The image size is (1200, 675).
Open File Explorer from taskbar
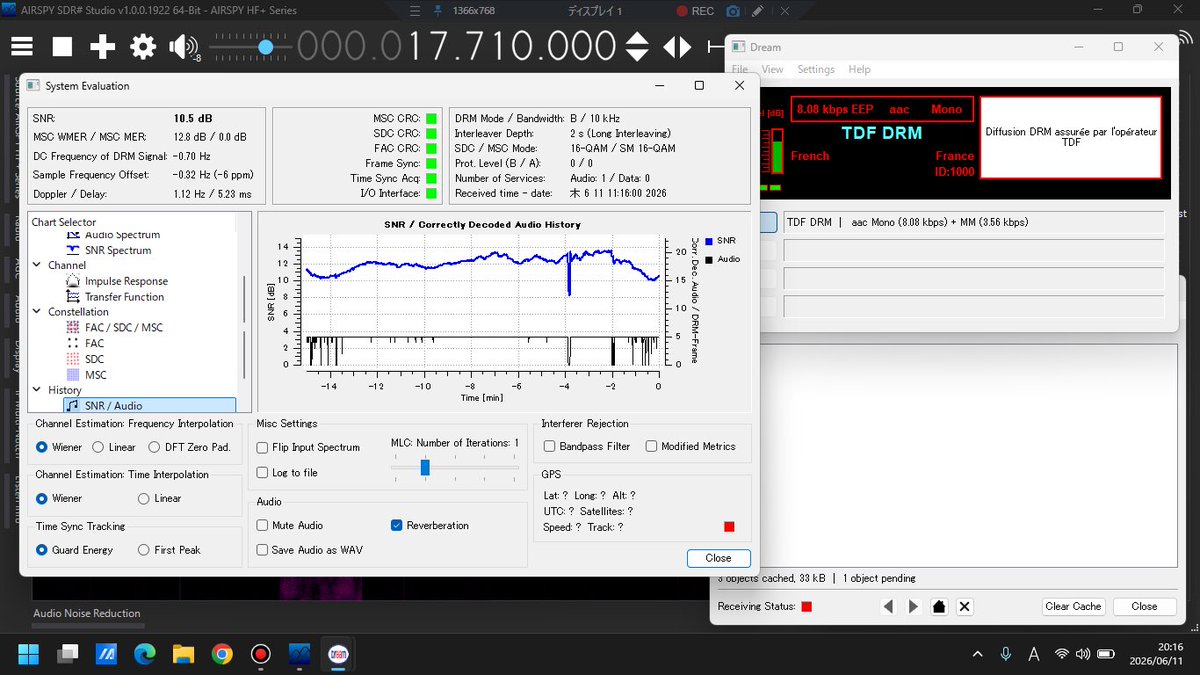(183, 654)
